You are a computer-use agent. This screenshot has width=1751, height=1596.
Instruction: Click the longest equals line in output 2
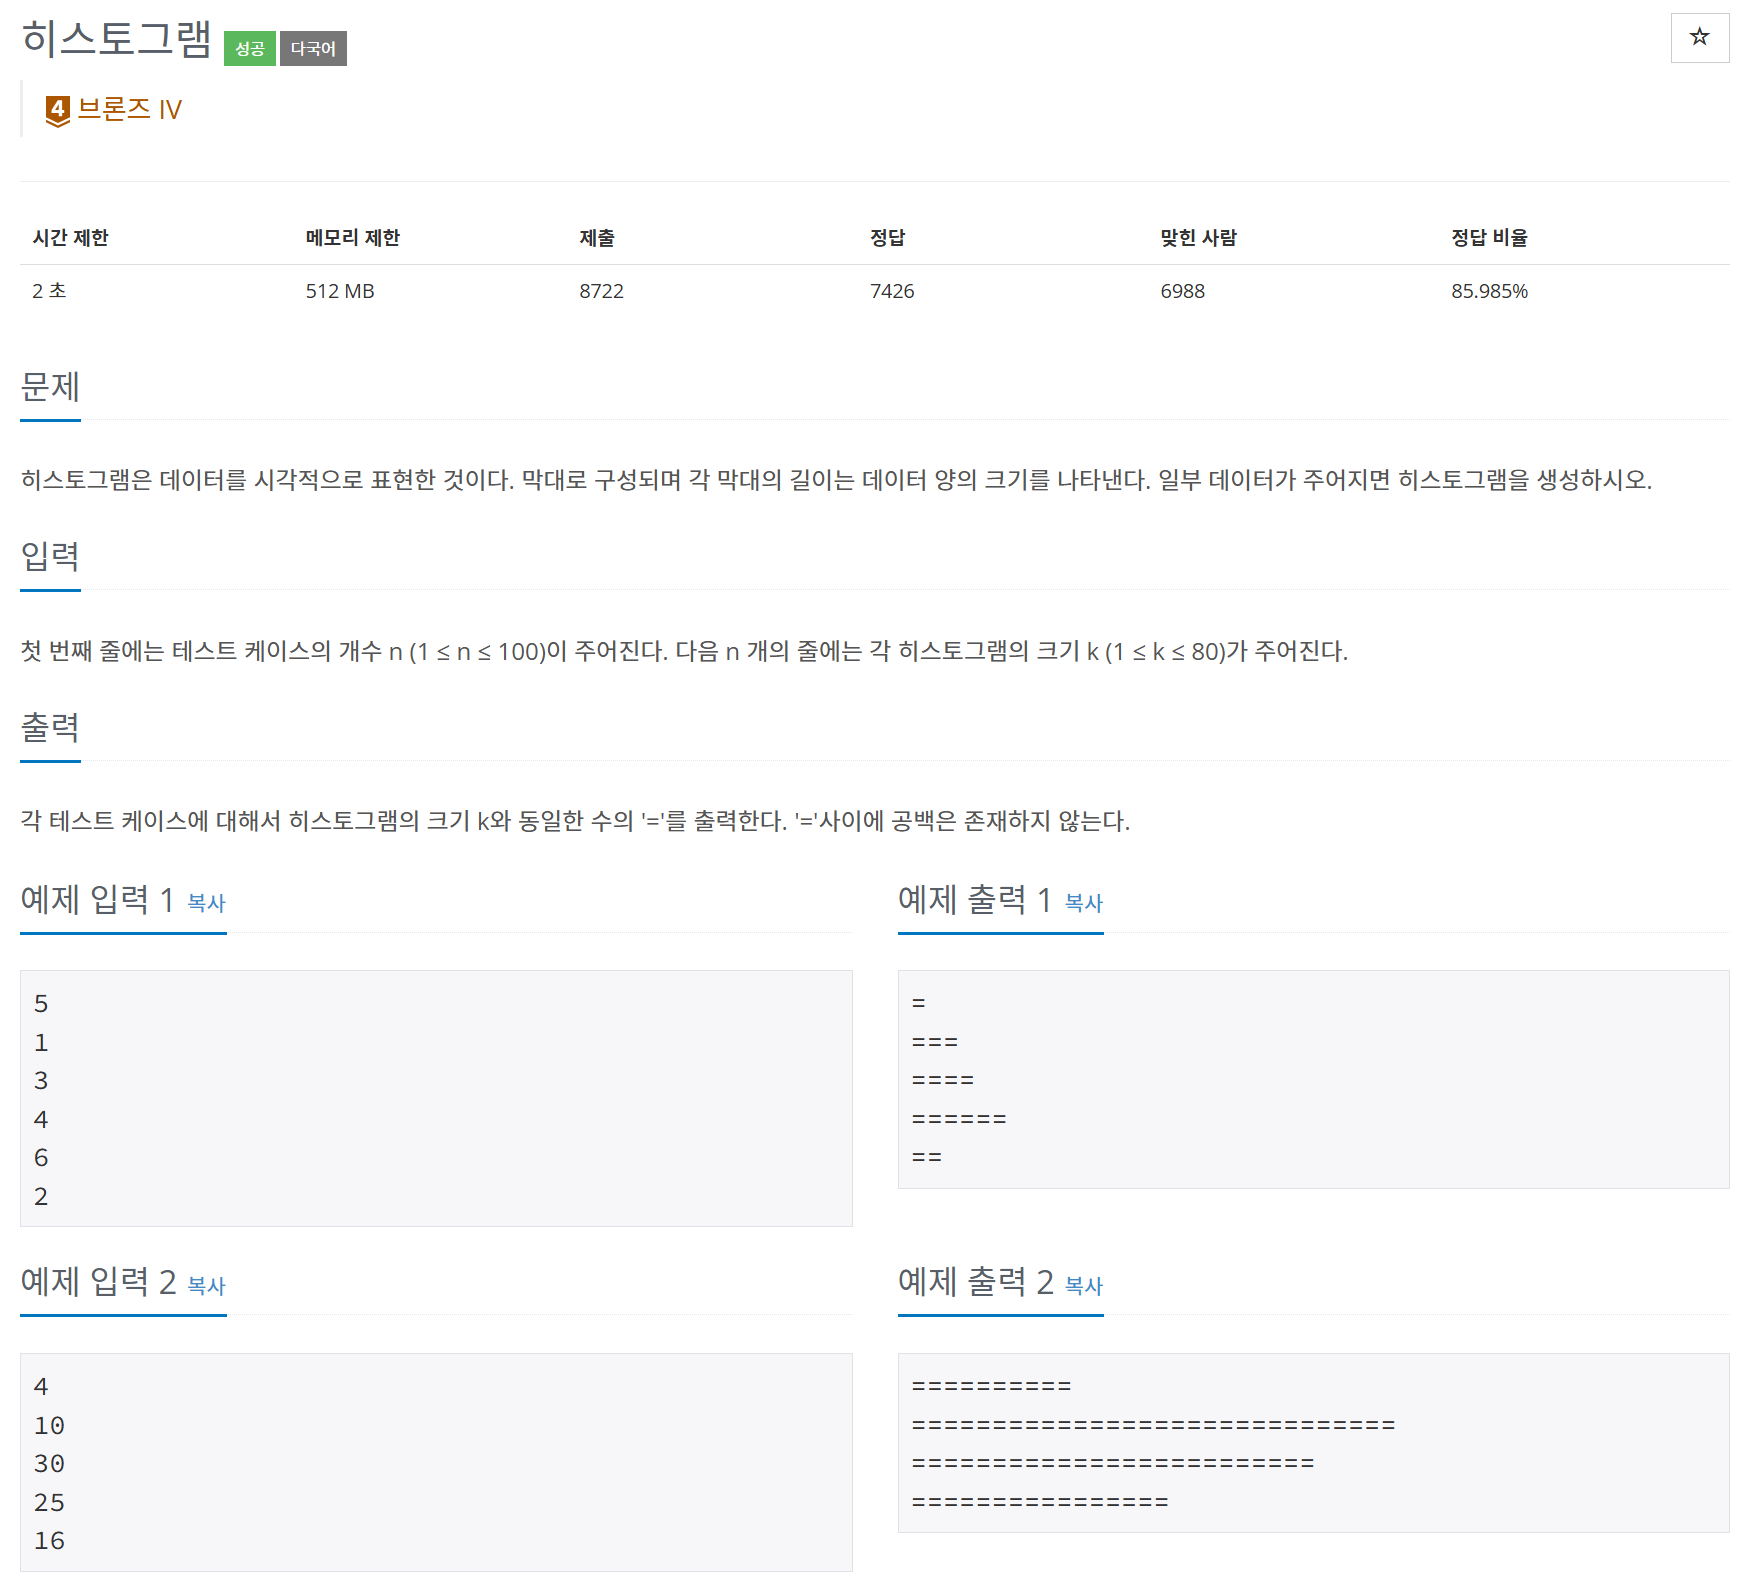tap(1153, 1425)
